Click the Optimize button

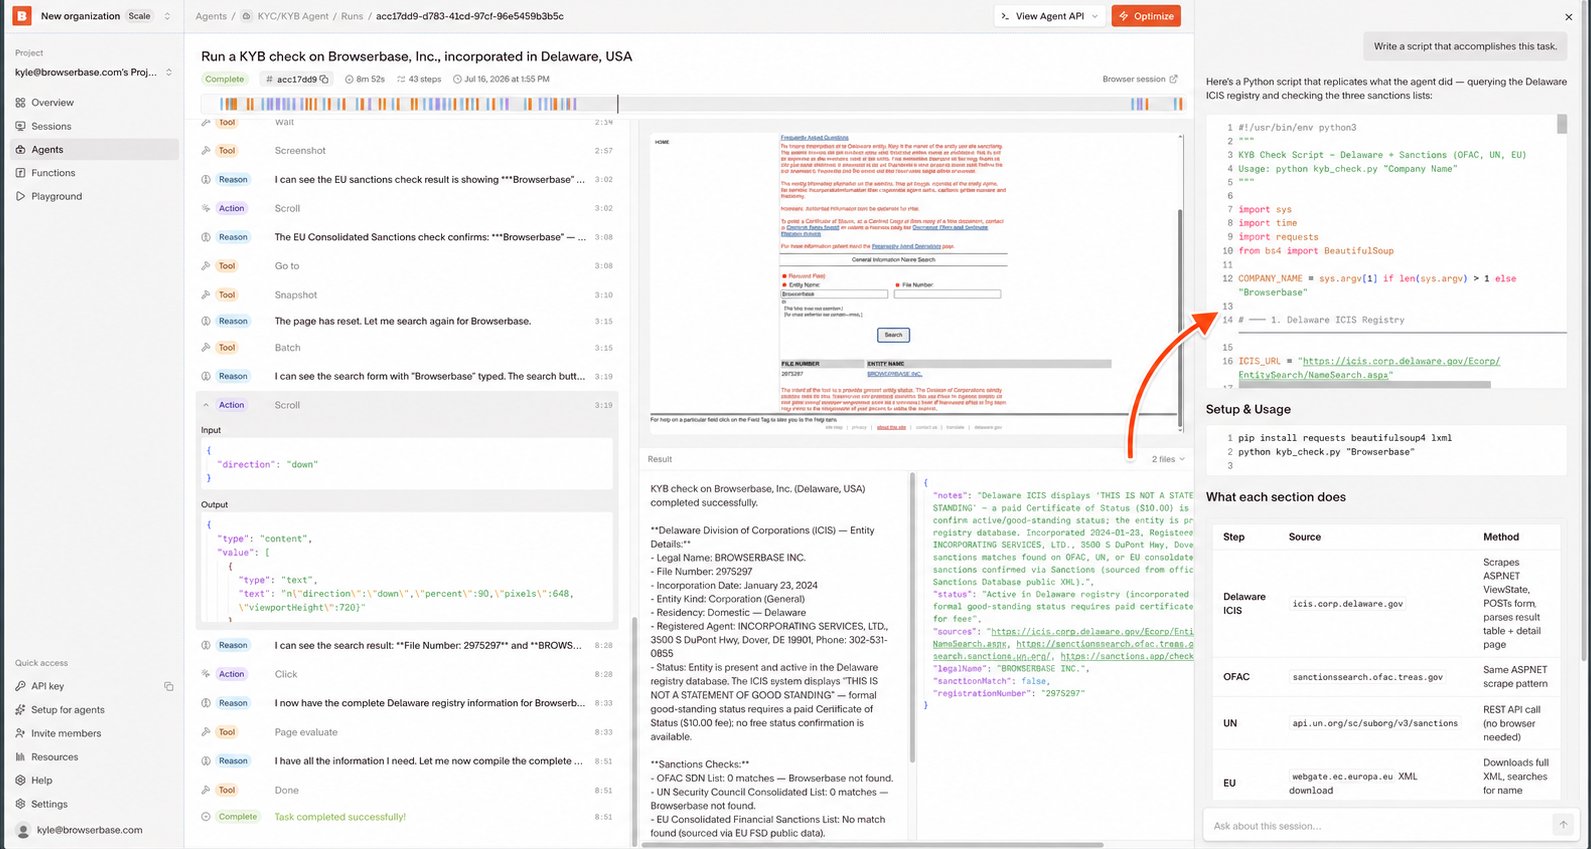coord(1146,16)
